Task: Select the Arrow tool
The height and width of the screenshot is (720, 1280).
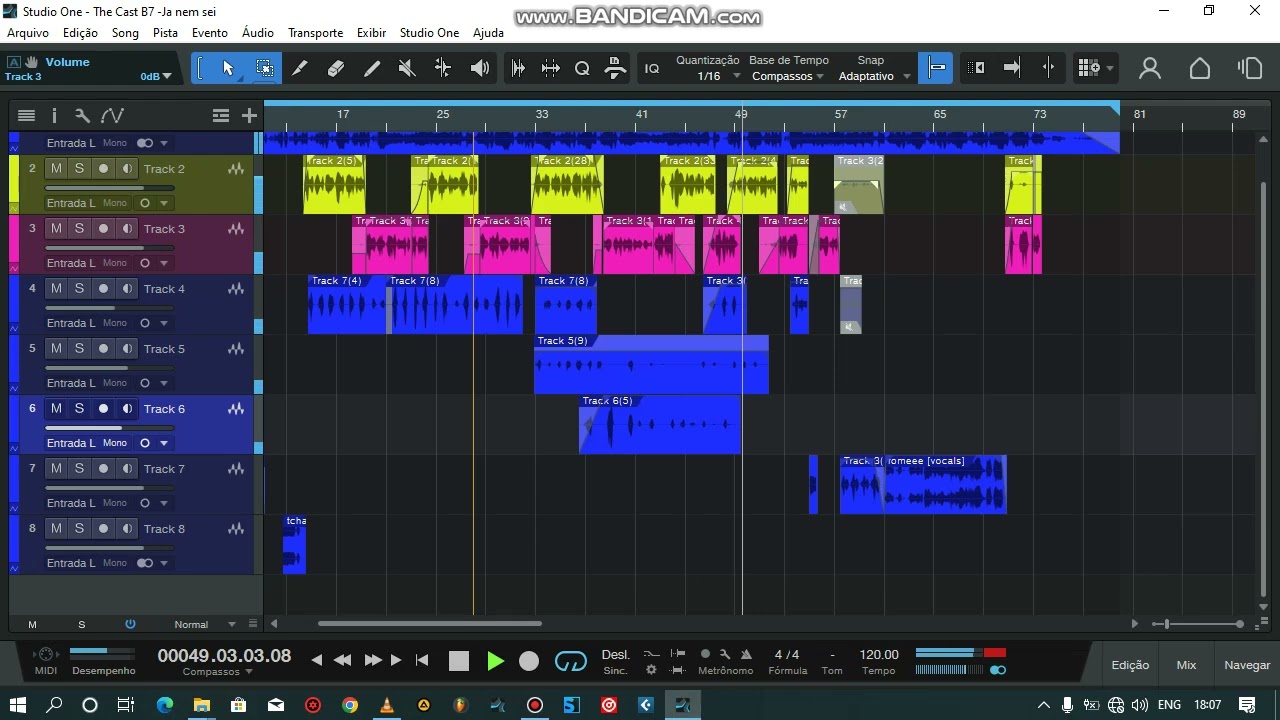Action: [228, 68]
